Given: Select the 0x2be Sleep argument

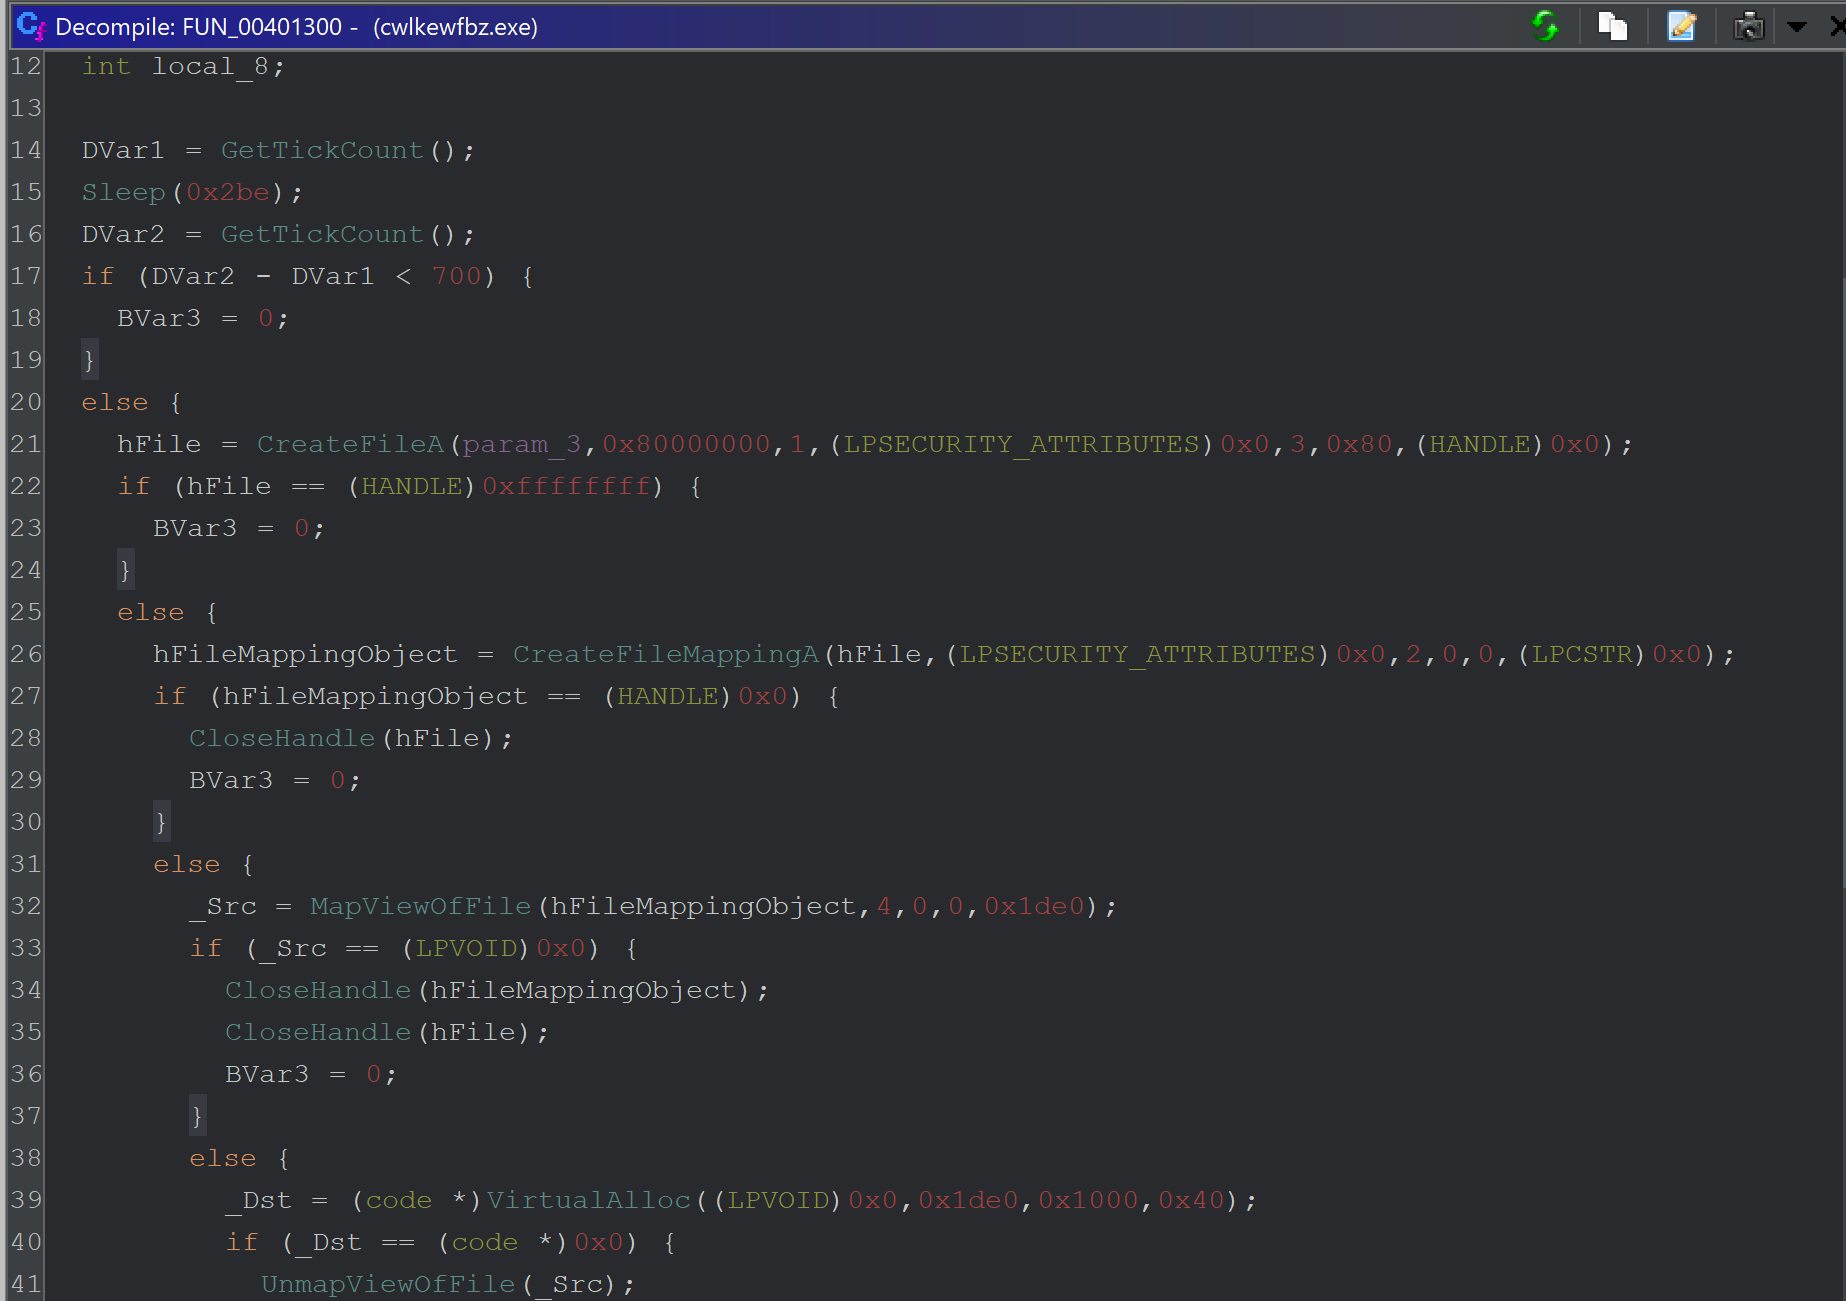Looking at the screenshot, I should [228, 192].
